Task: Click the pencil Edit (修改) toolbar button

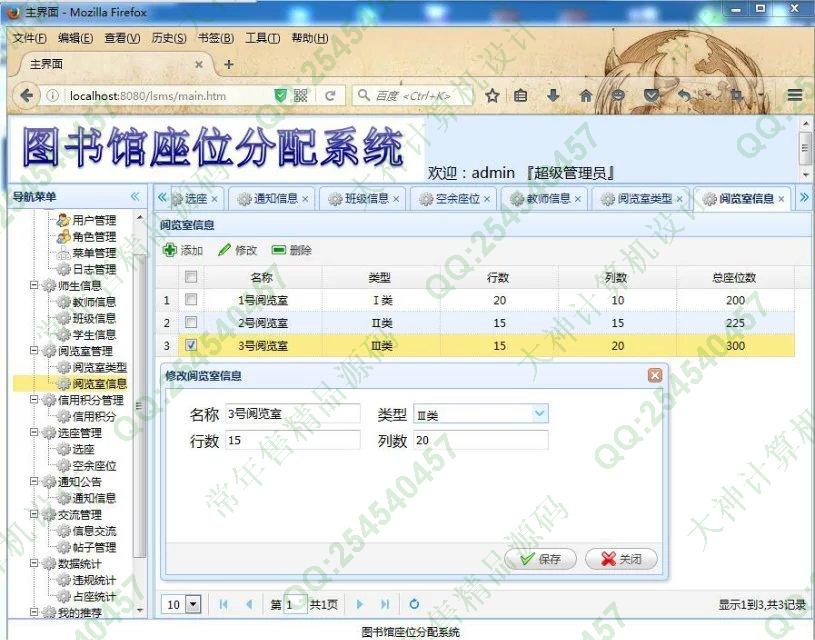Action: 238,250
